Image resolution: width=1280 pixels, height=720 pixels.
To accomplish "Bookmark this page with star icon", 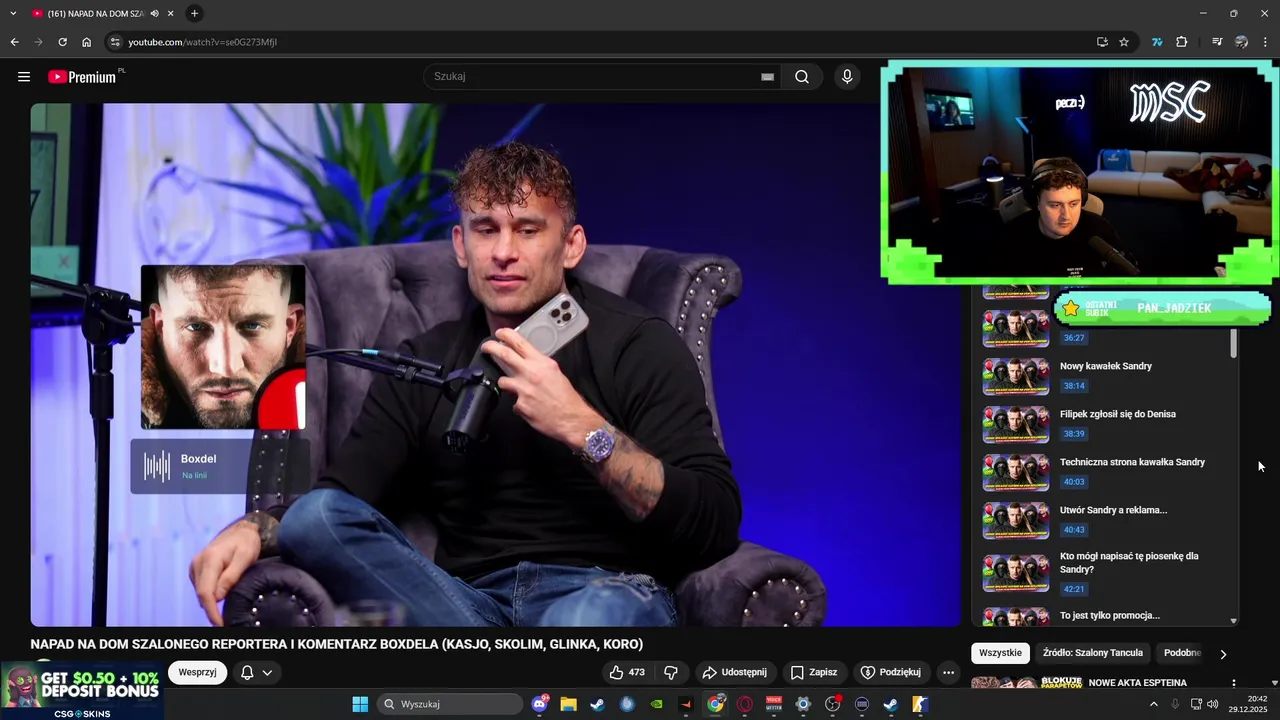I will coord(1124,42).
